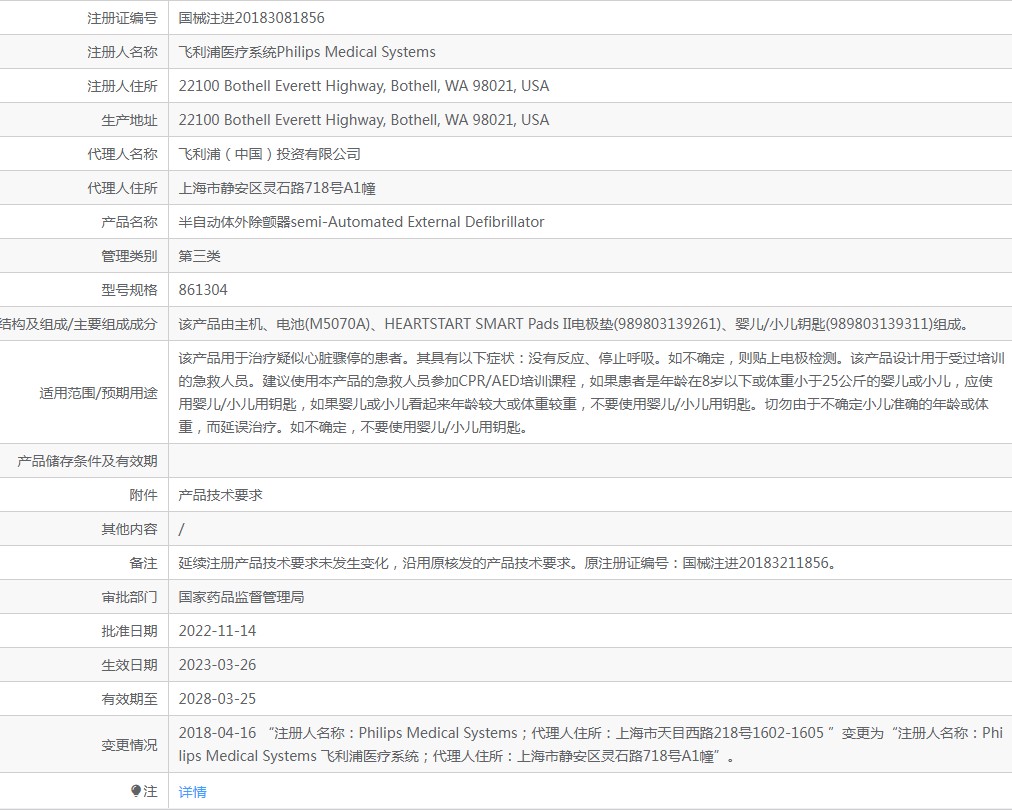Screen dimensions: 1012x810
Task: Click the 管理类别 value 第三类
Action: coord(199,256)
